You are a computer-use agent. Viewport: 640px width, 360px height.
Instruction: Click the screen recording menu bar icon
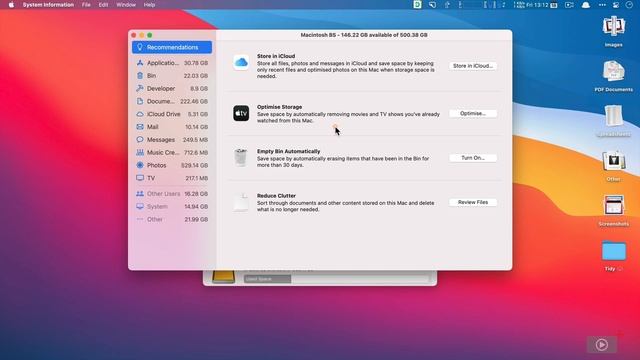569,5
